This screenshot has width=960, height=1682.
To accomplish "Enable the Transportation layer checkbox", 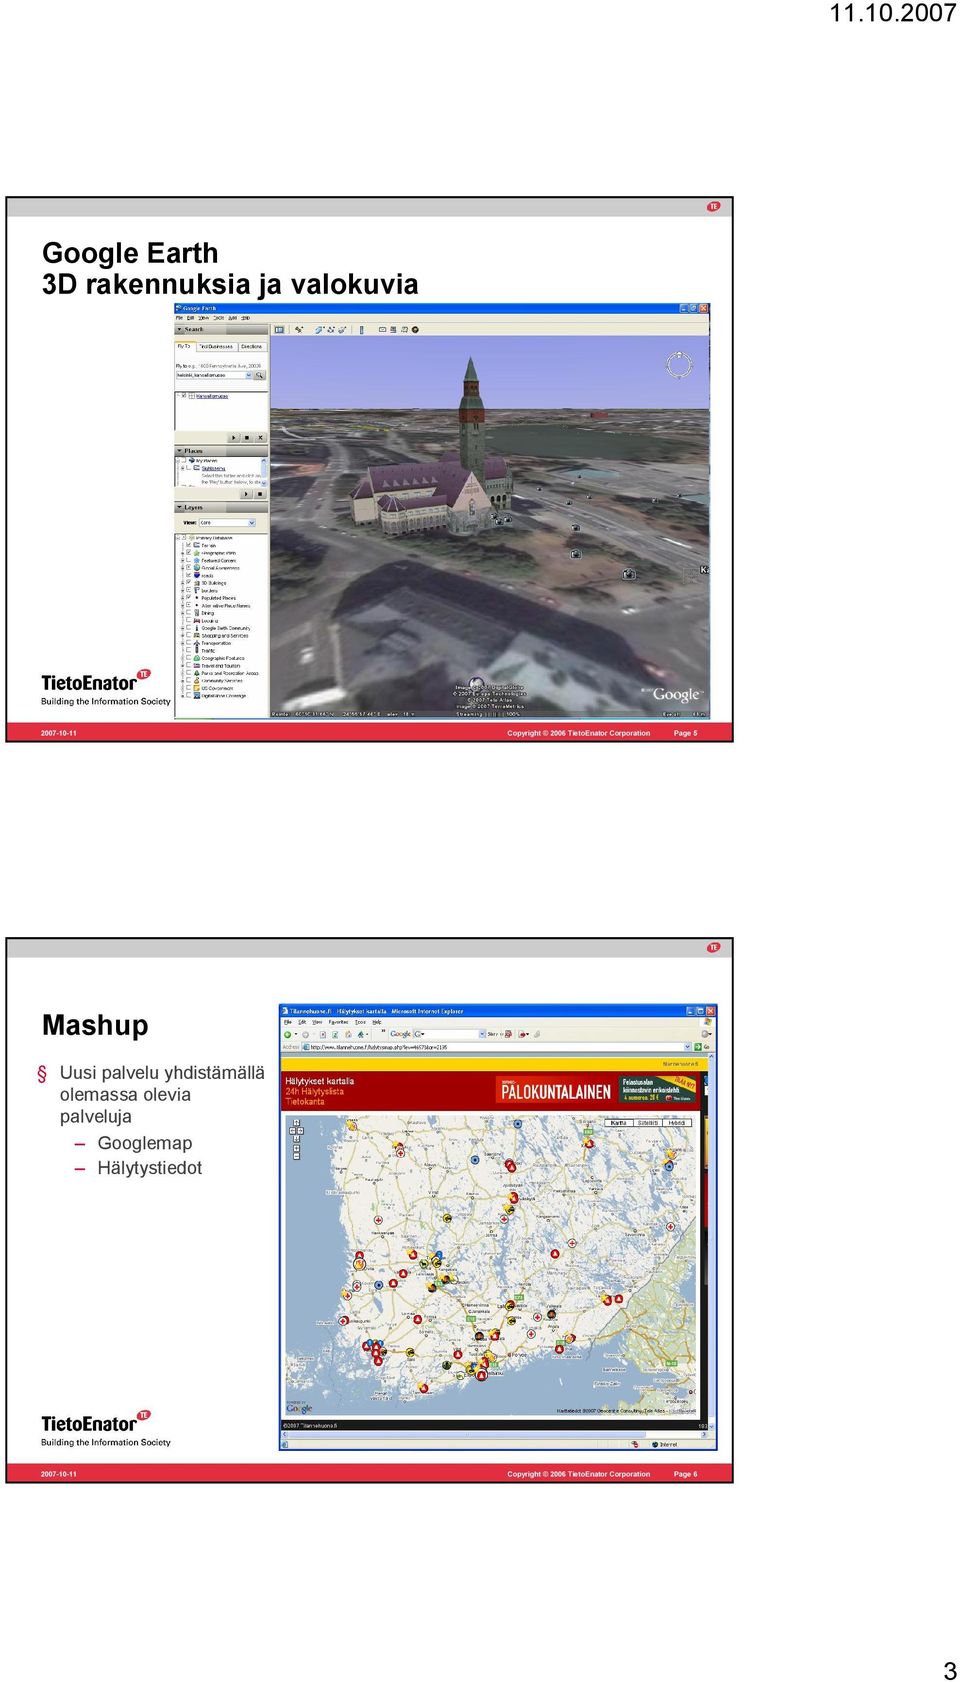I will click(188, 643).
